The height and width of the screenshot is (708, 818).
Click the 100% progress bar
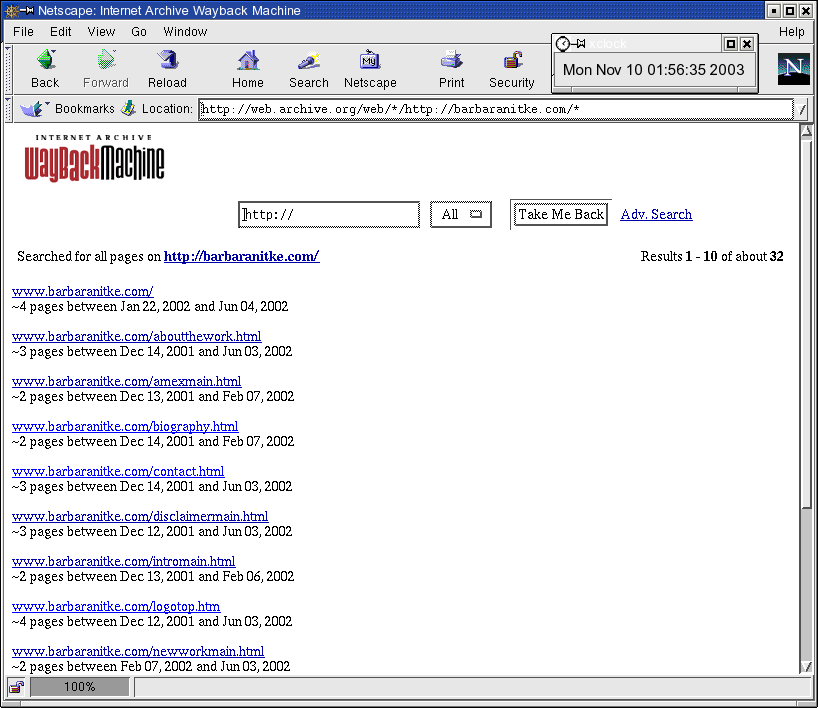click(x=79, y=687)
